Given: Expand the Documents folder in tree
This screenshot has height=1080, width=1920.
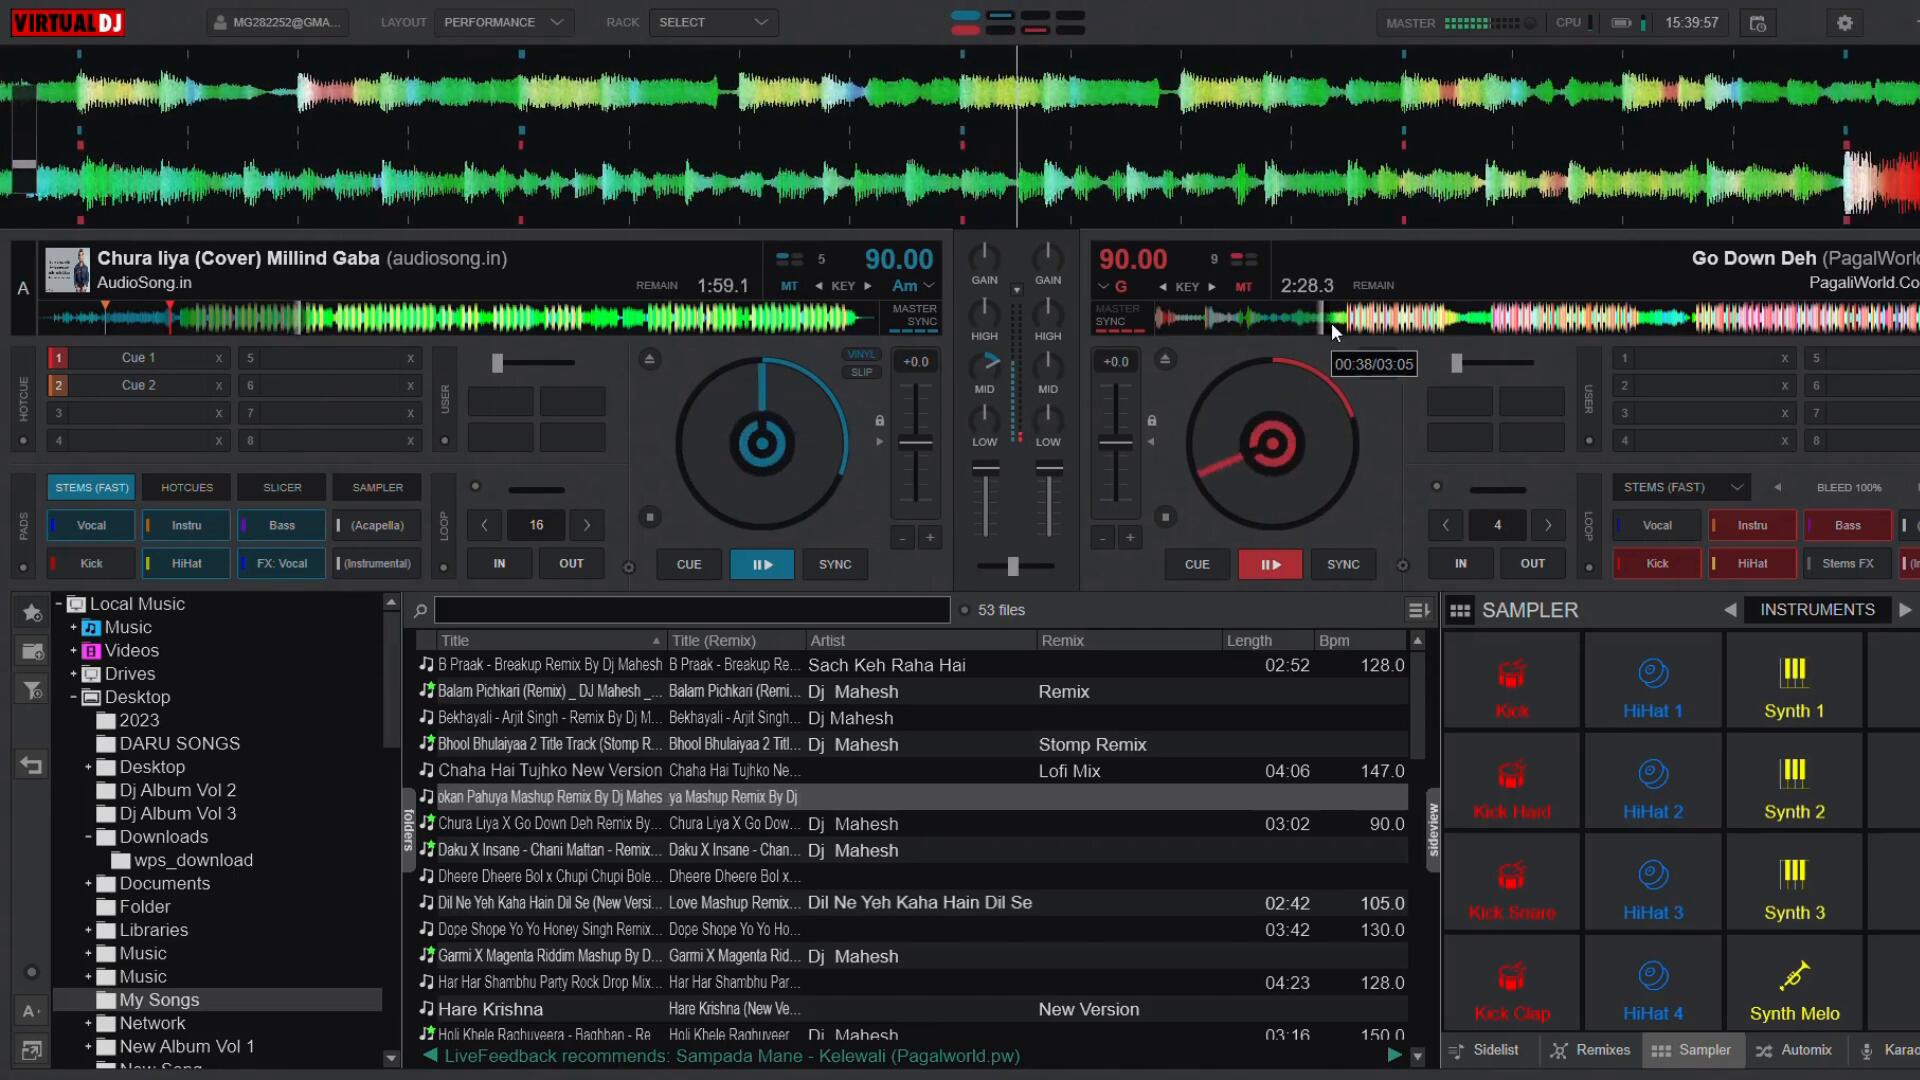Looking at the screenshot, I should tap(88, 884).
